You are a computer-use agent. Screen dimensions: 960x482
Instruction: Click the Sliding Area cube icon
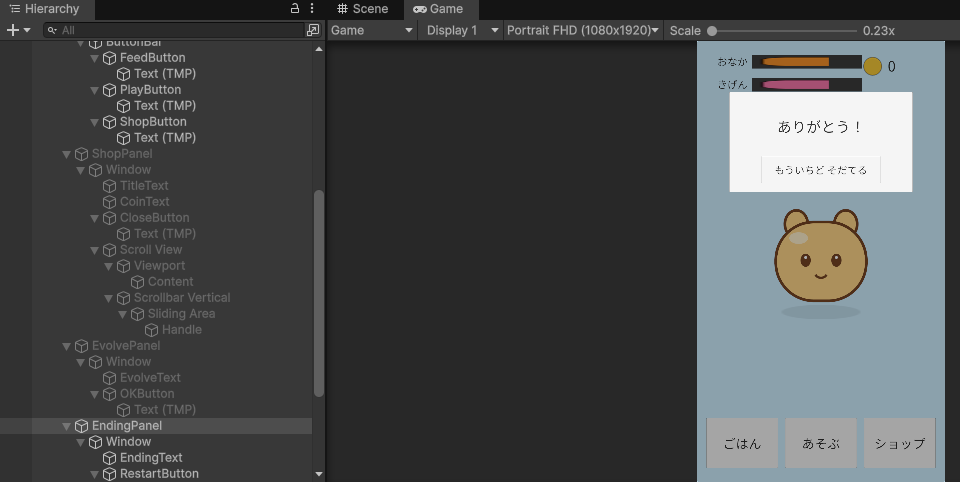coord(137,314)
